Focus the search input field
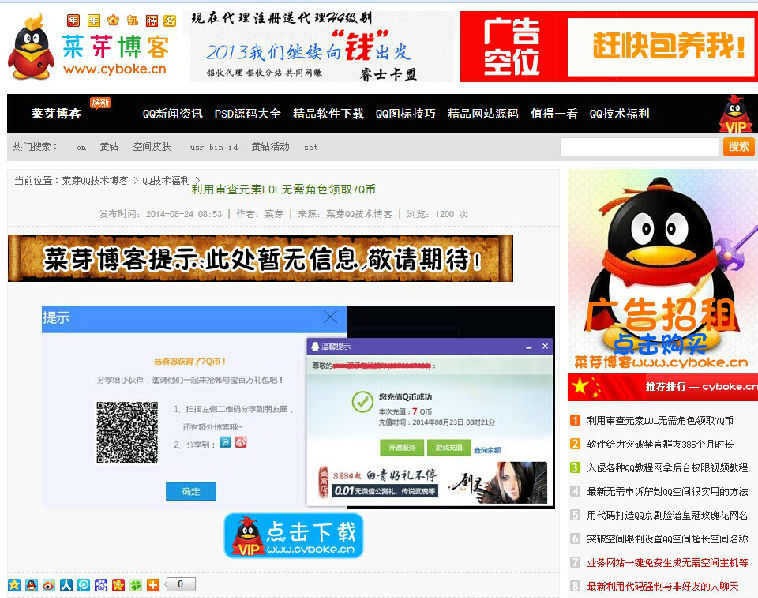758x598 pixels. [640, 146]
